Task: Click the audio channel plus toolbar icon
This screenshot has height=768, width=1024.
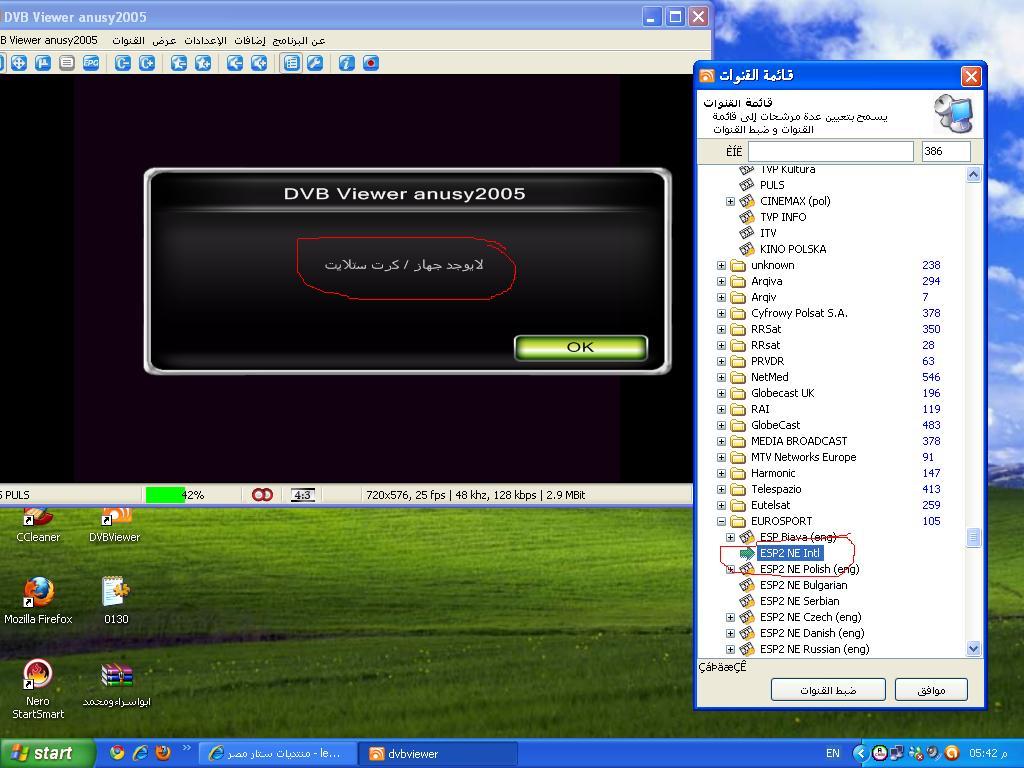Action: [x=259, y=63]
